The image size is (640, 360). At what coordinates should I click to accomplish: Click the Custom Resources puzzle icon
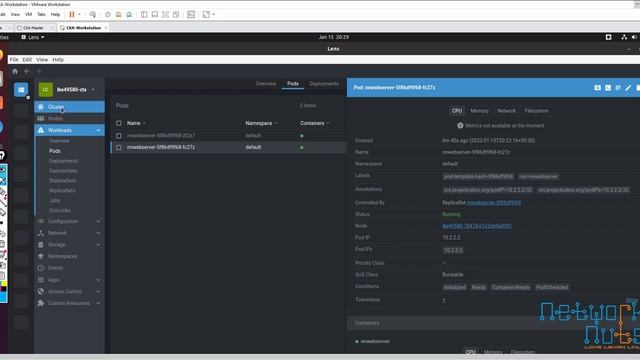41,303
